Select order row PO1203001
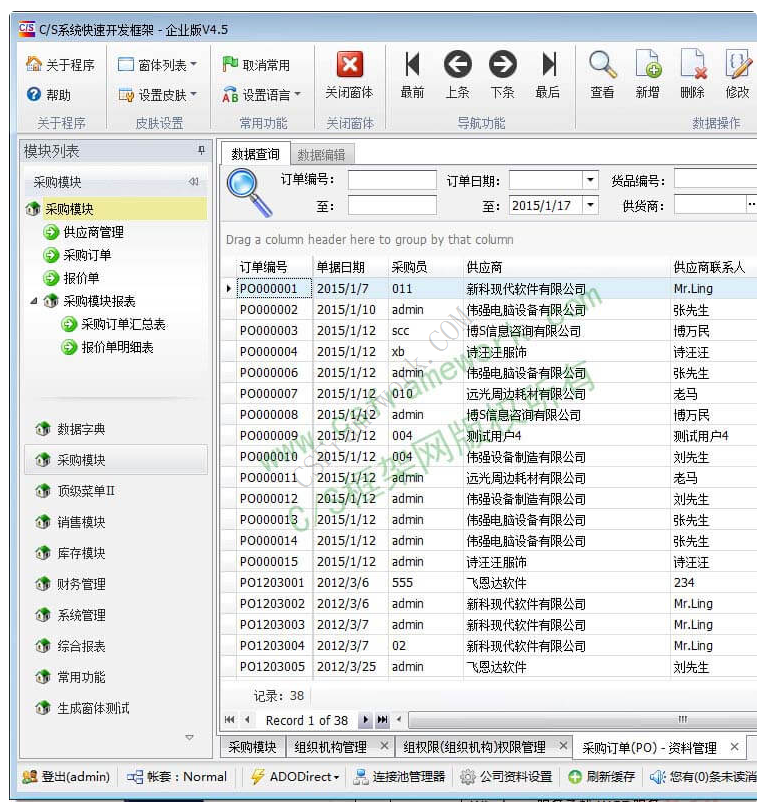The image size is (769, 802). coord(490,582)
